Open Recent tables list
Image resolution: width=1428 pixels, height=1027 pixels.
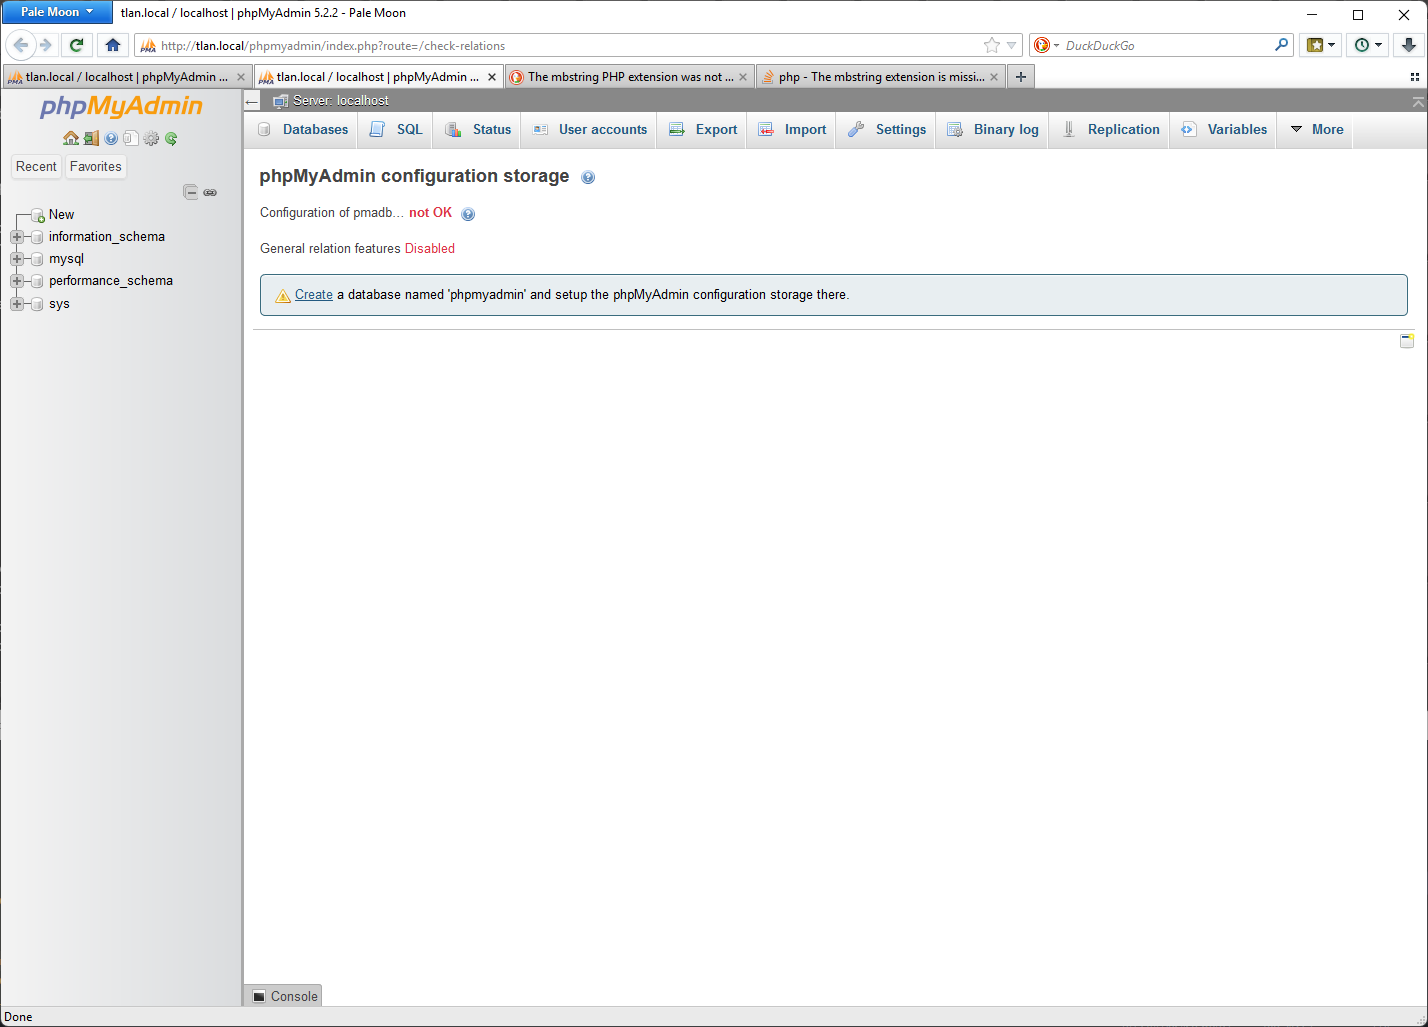(36, 167)
